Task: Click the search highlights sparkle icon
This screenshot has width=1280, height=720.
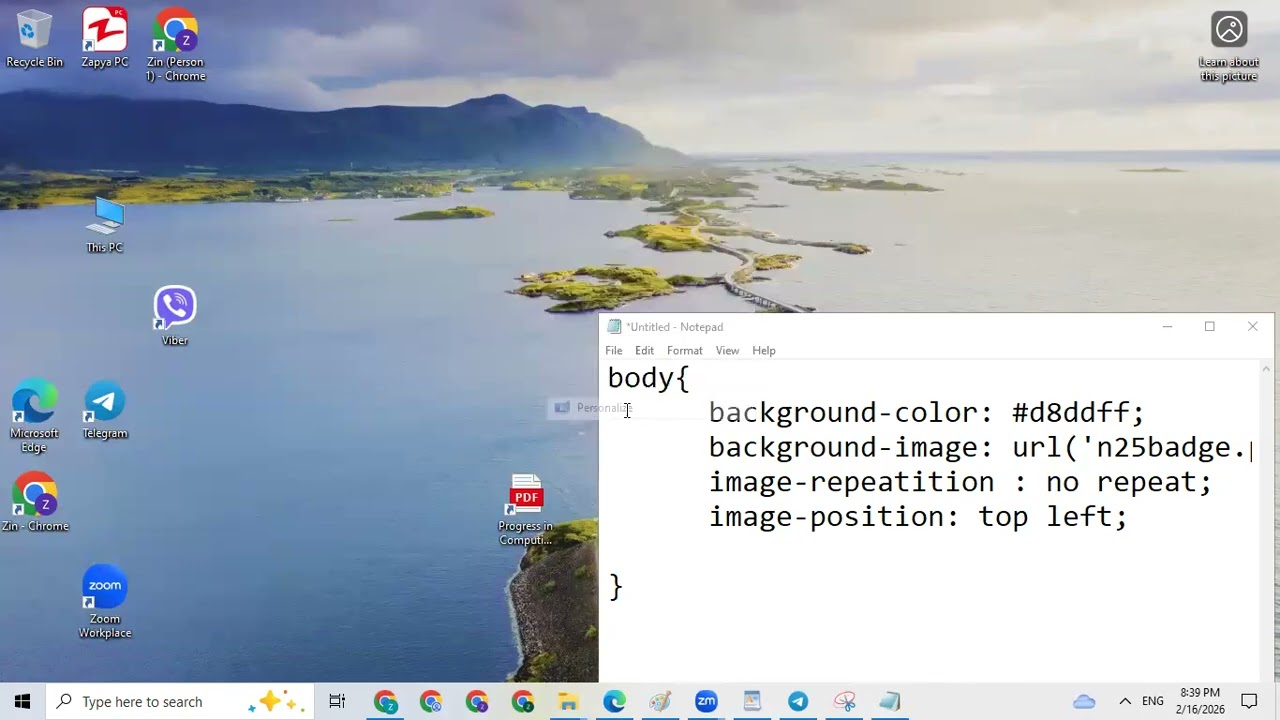Action: [x=273, y=701]
